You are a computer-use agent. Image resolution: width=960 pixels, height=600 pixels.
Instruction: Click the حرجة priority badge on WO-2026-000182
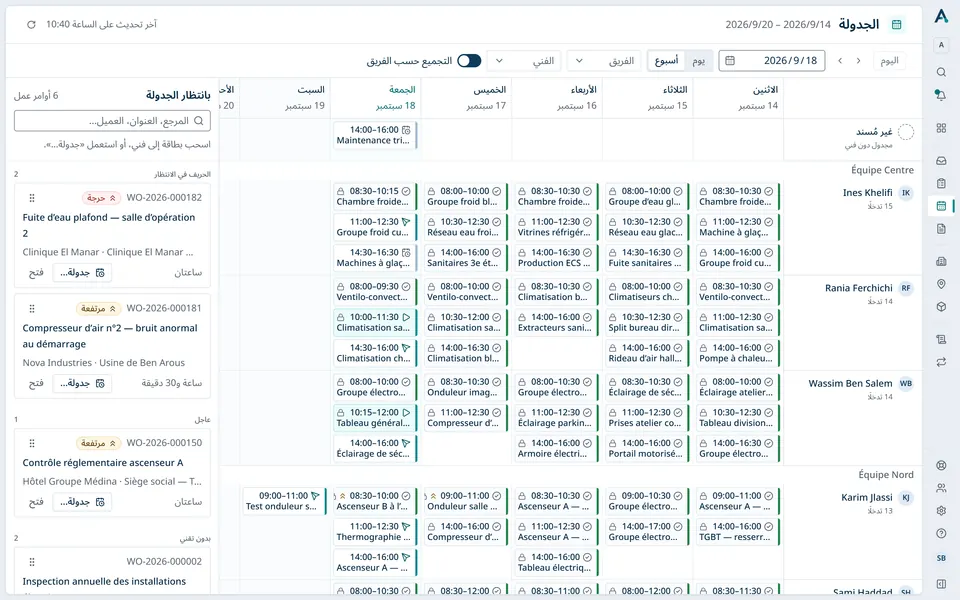tap(101, 198)
